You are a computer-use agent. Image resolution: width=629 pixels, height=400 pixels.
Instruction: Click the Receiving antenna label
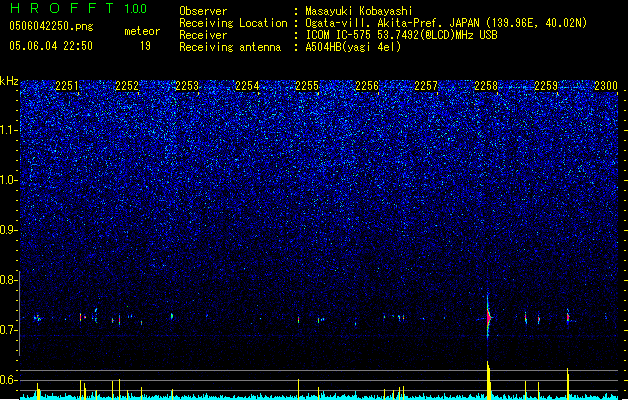click(230, 47)
